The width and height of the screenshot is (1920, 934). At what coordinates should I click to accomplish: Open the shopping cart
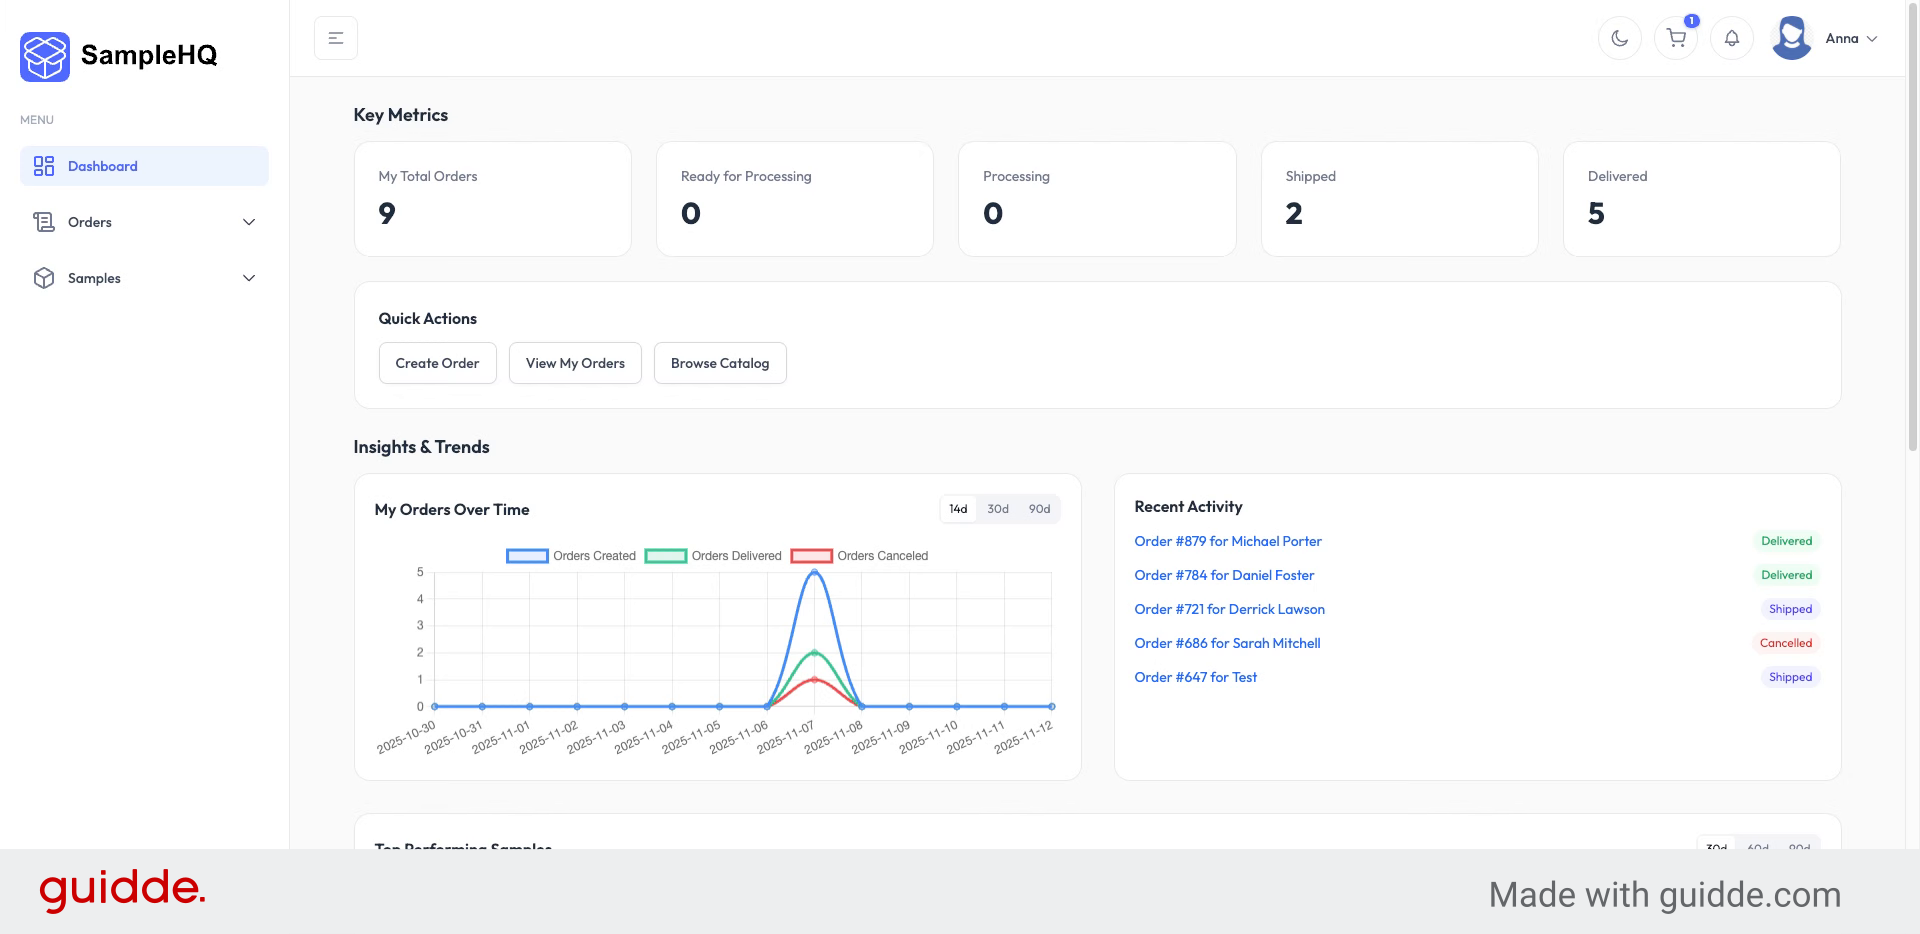coord(1676,39)
